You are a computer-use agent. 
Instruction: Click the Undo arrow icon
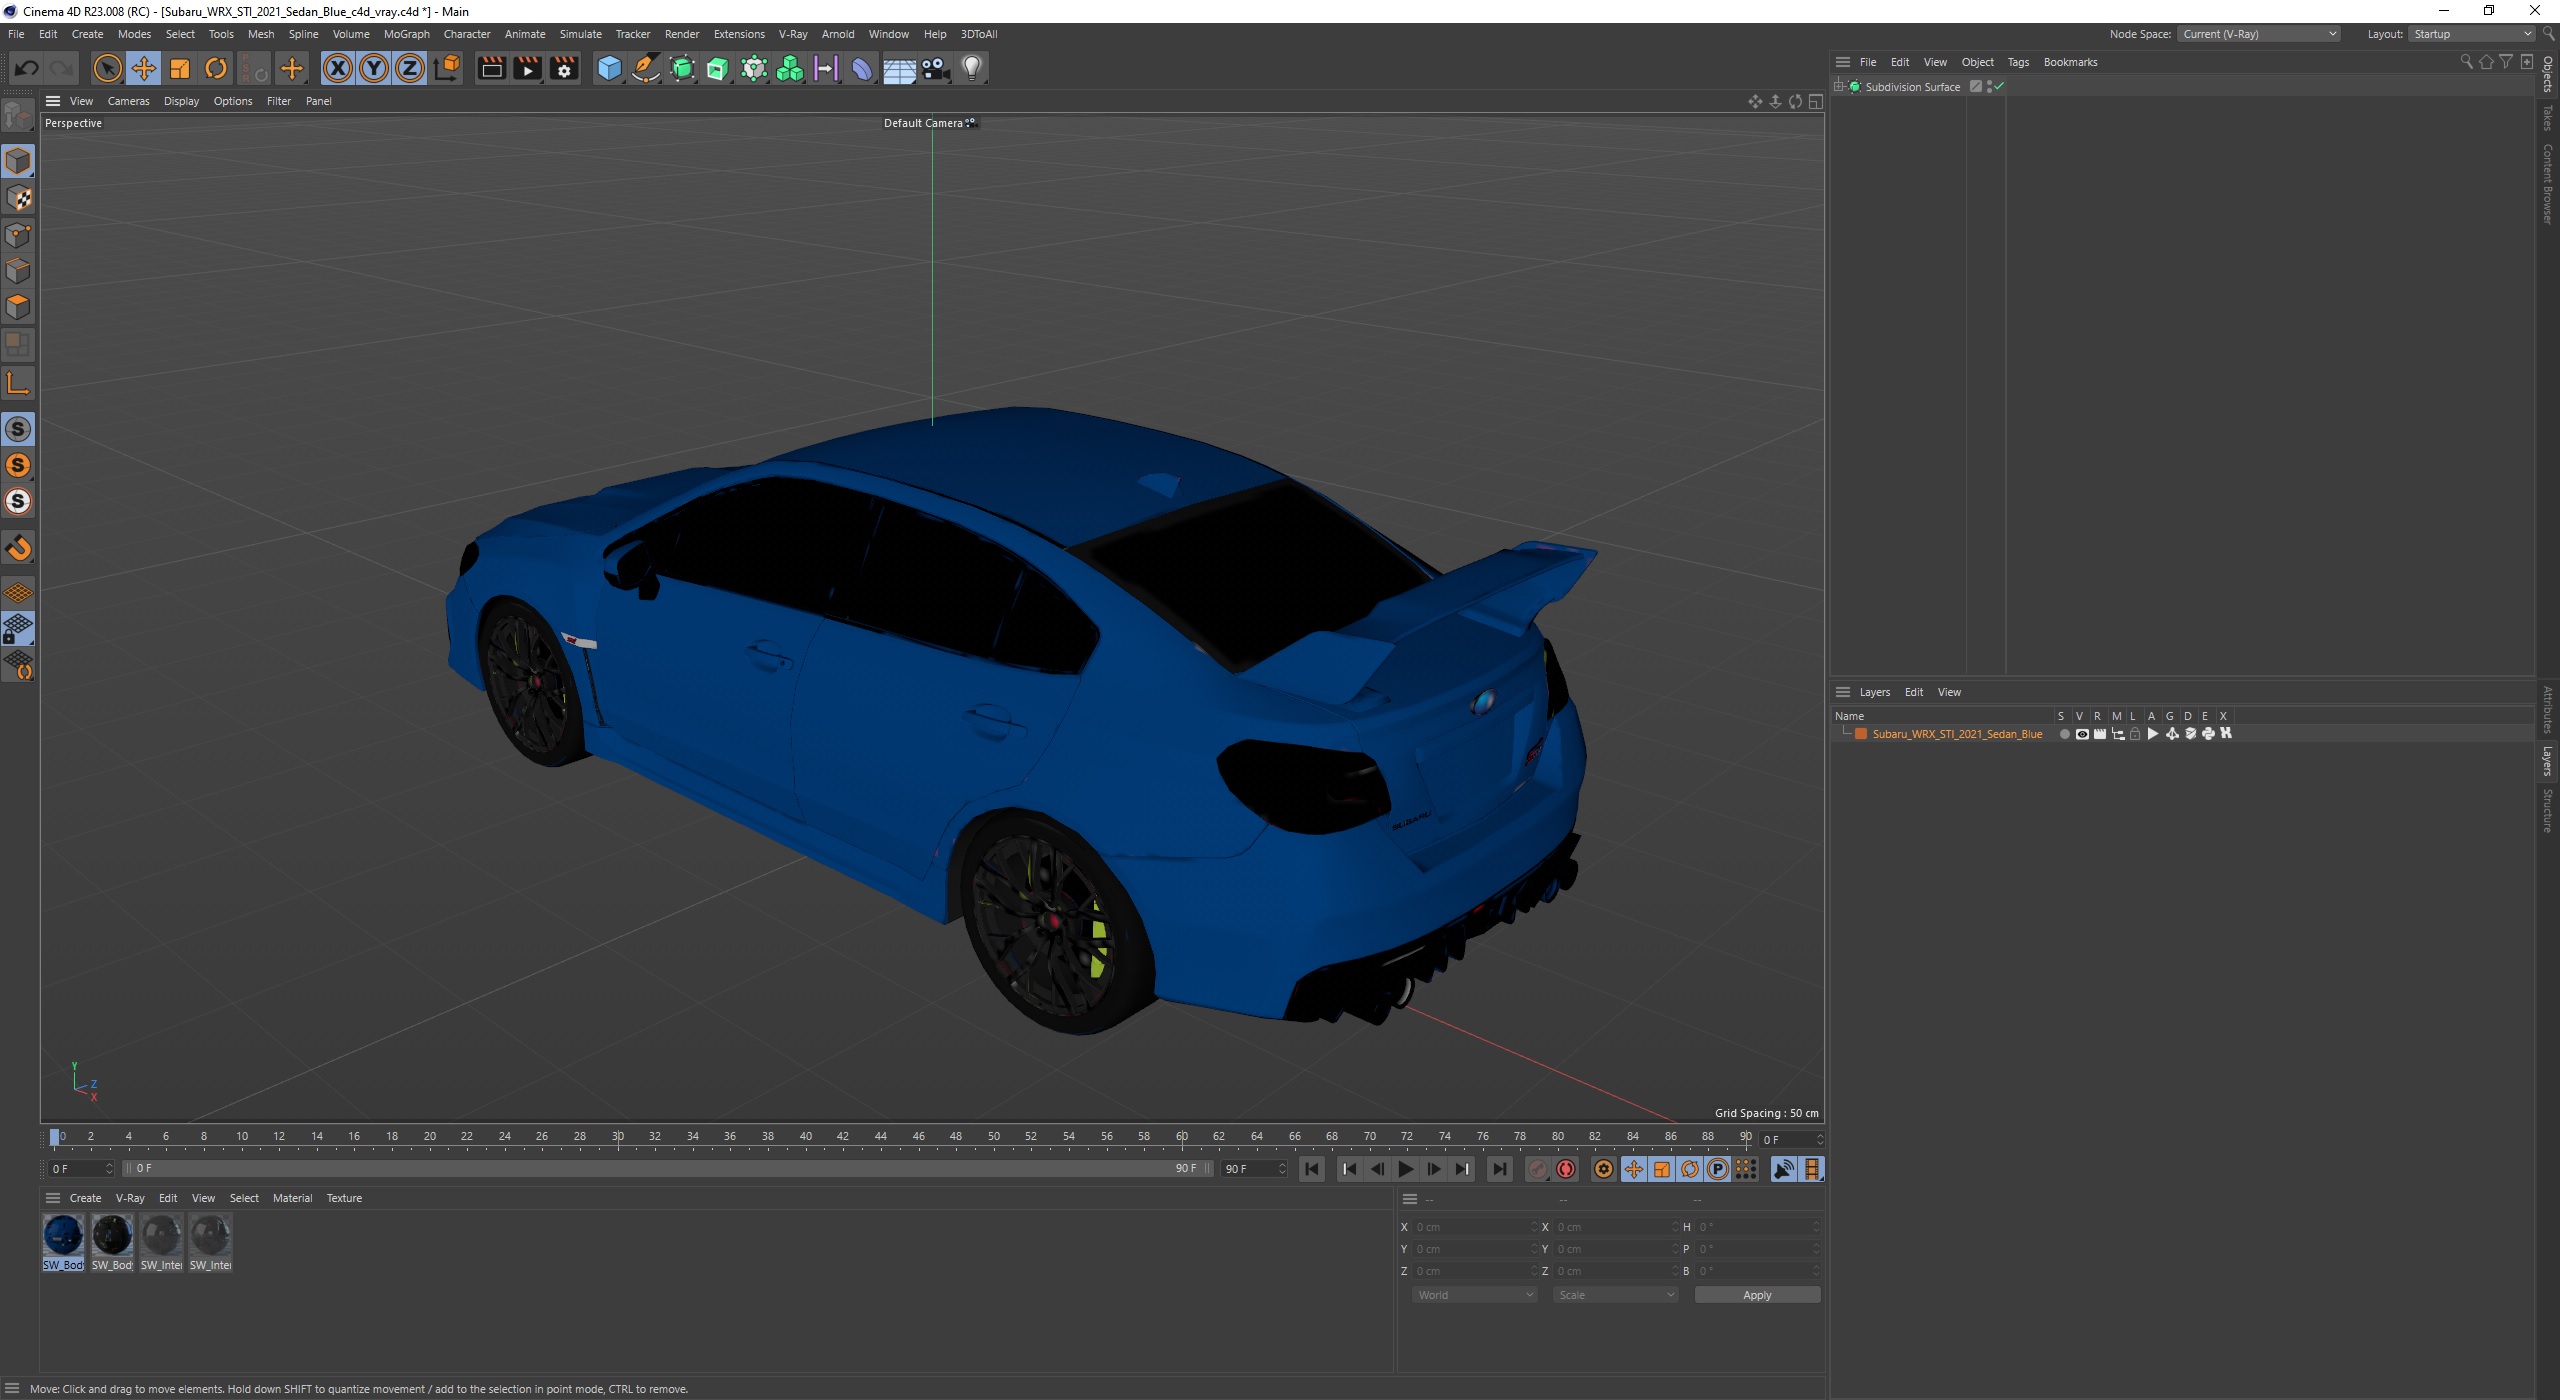[27, 68]
